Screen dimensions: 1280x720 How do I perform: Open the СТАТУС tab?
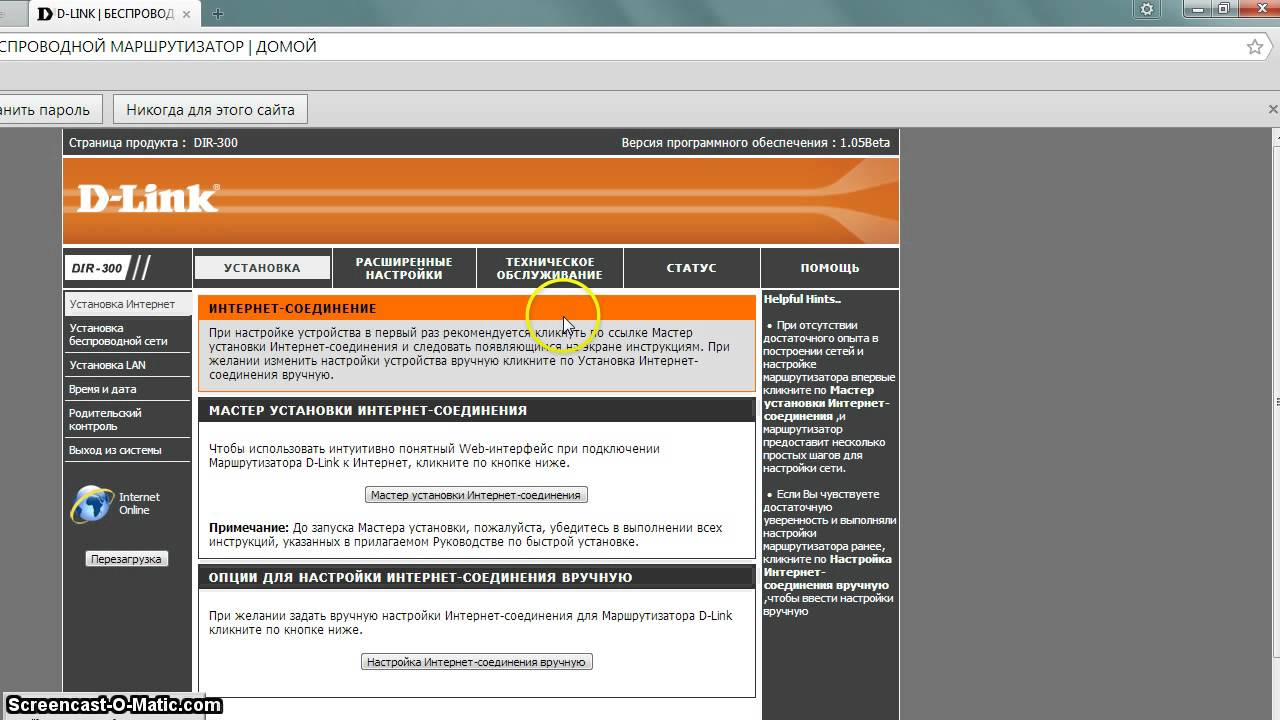click(x=692, y=268)
